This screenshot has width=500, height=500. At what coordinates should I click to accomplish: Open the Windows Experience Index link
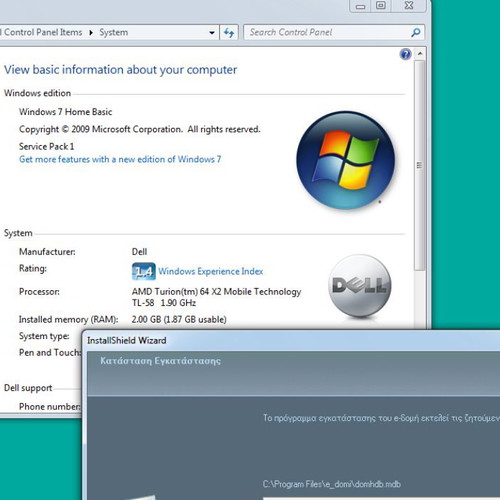pyautogui.click(x=211, y=271)
